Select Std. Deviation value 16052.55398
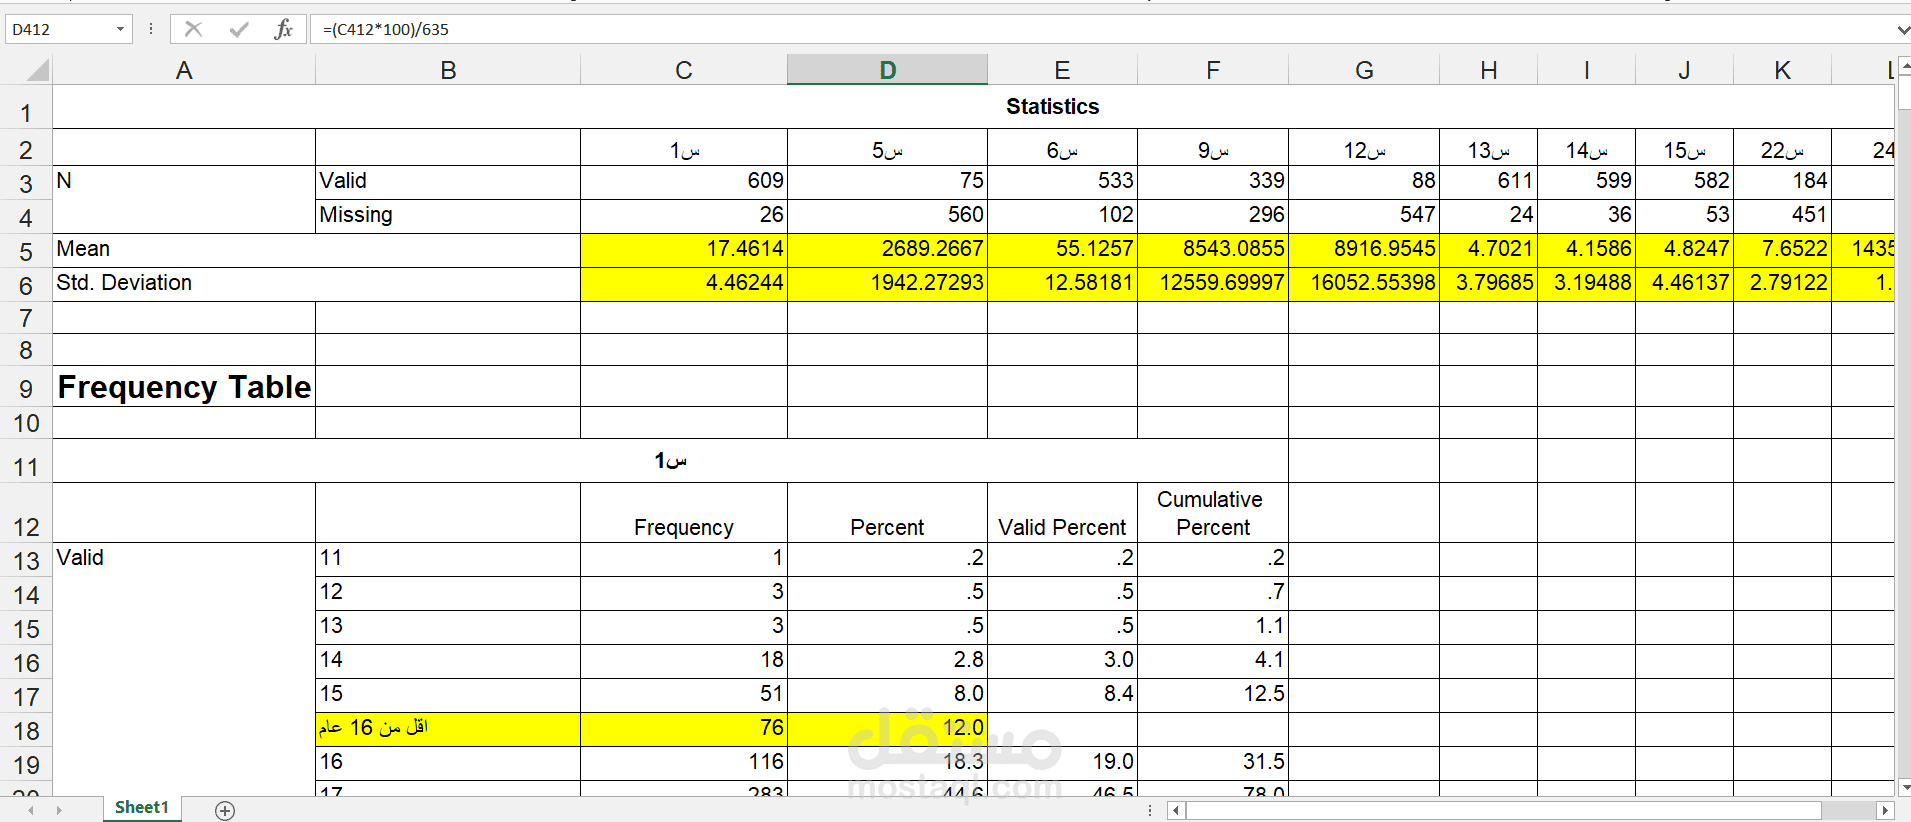The height and width of the screenshot is (822, 1911). [x=1364, y=284]
